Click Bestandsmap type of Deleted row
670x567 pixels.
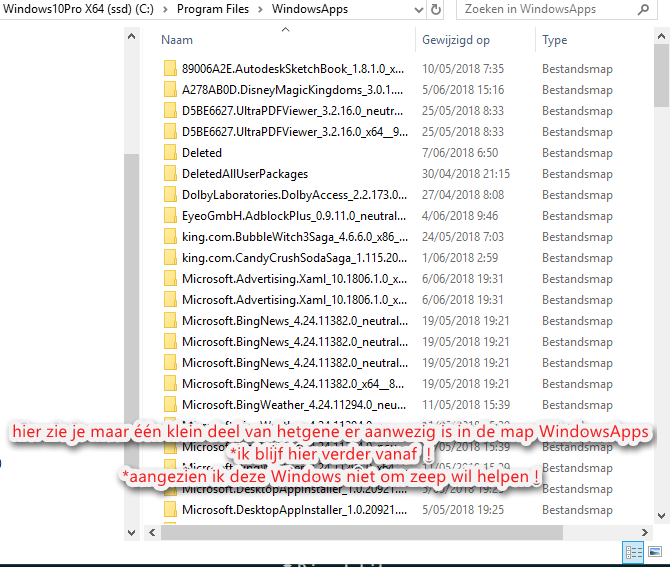[577, 153]
